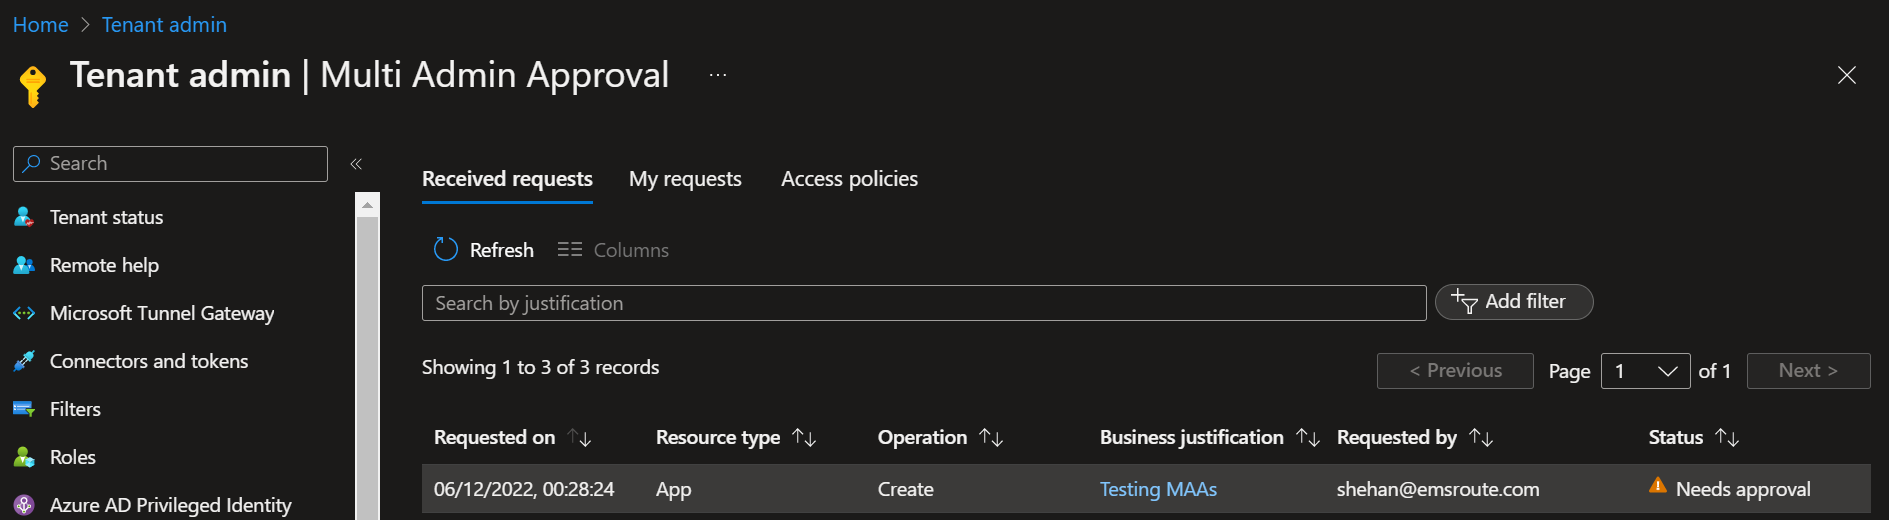Click the yellow key Tenant admin icon

pos(33,86)
